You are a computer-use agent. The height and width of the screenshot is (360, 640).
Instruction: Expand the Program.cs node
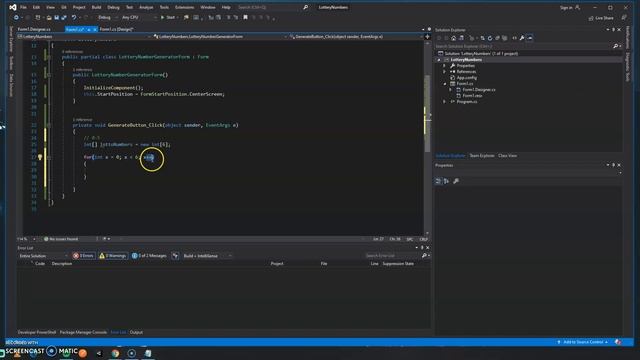point(444,102)
